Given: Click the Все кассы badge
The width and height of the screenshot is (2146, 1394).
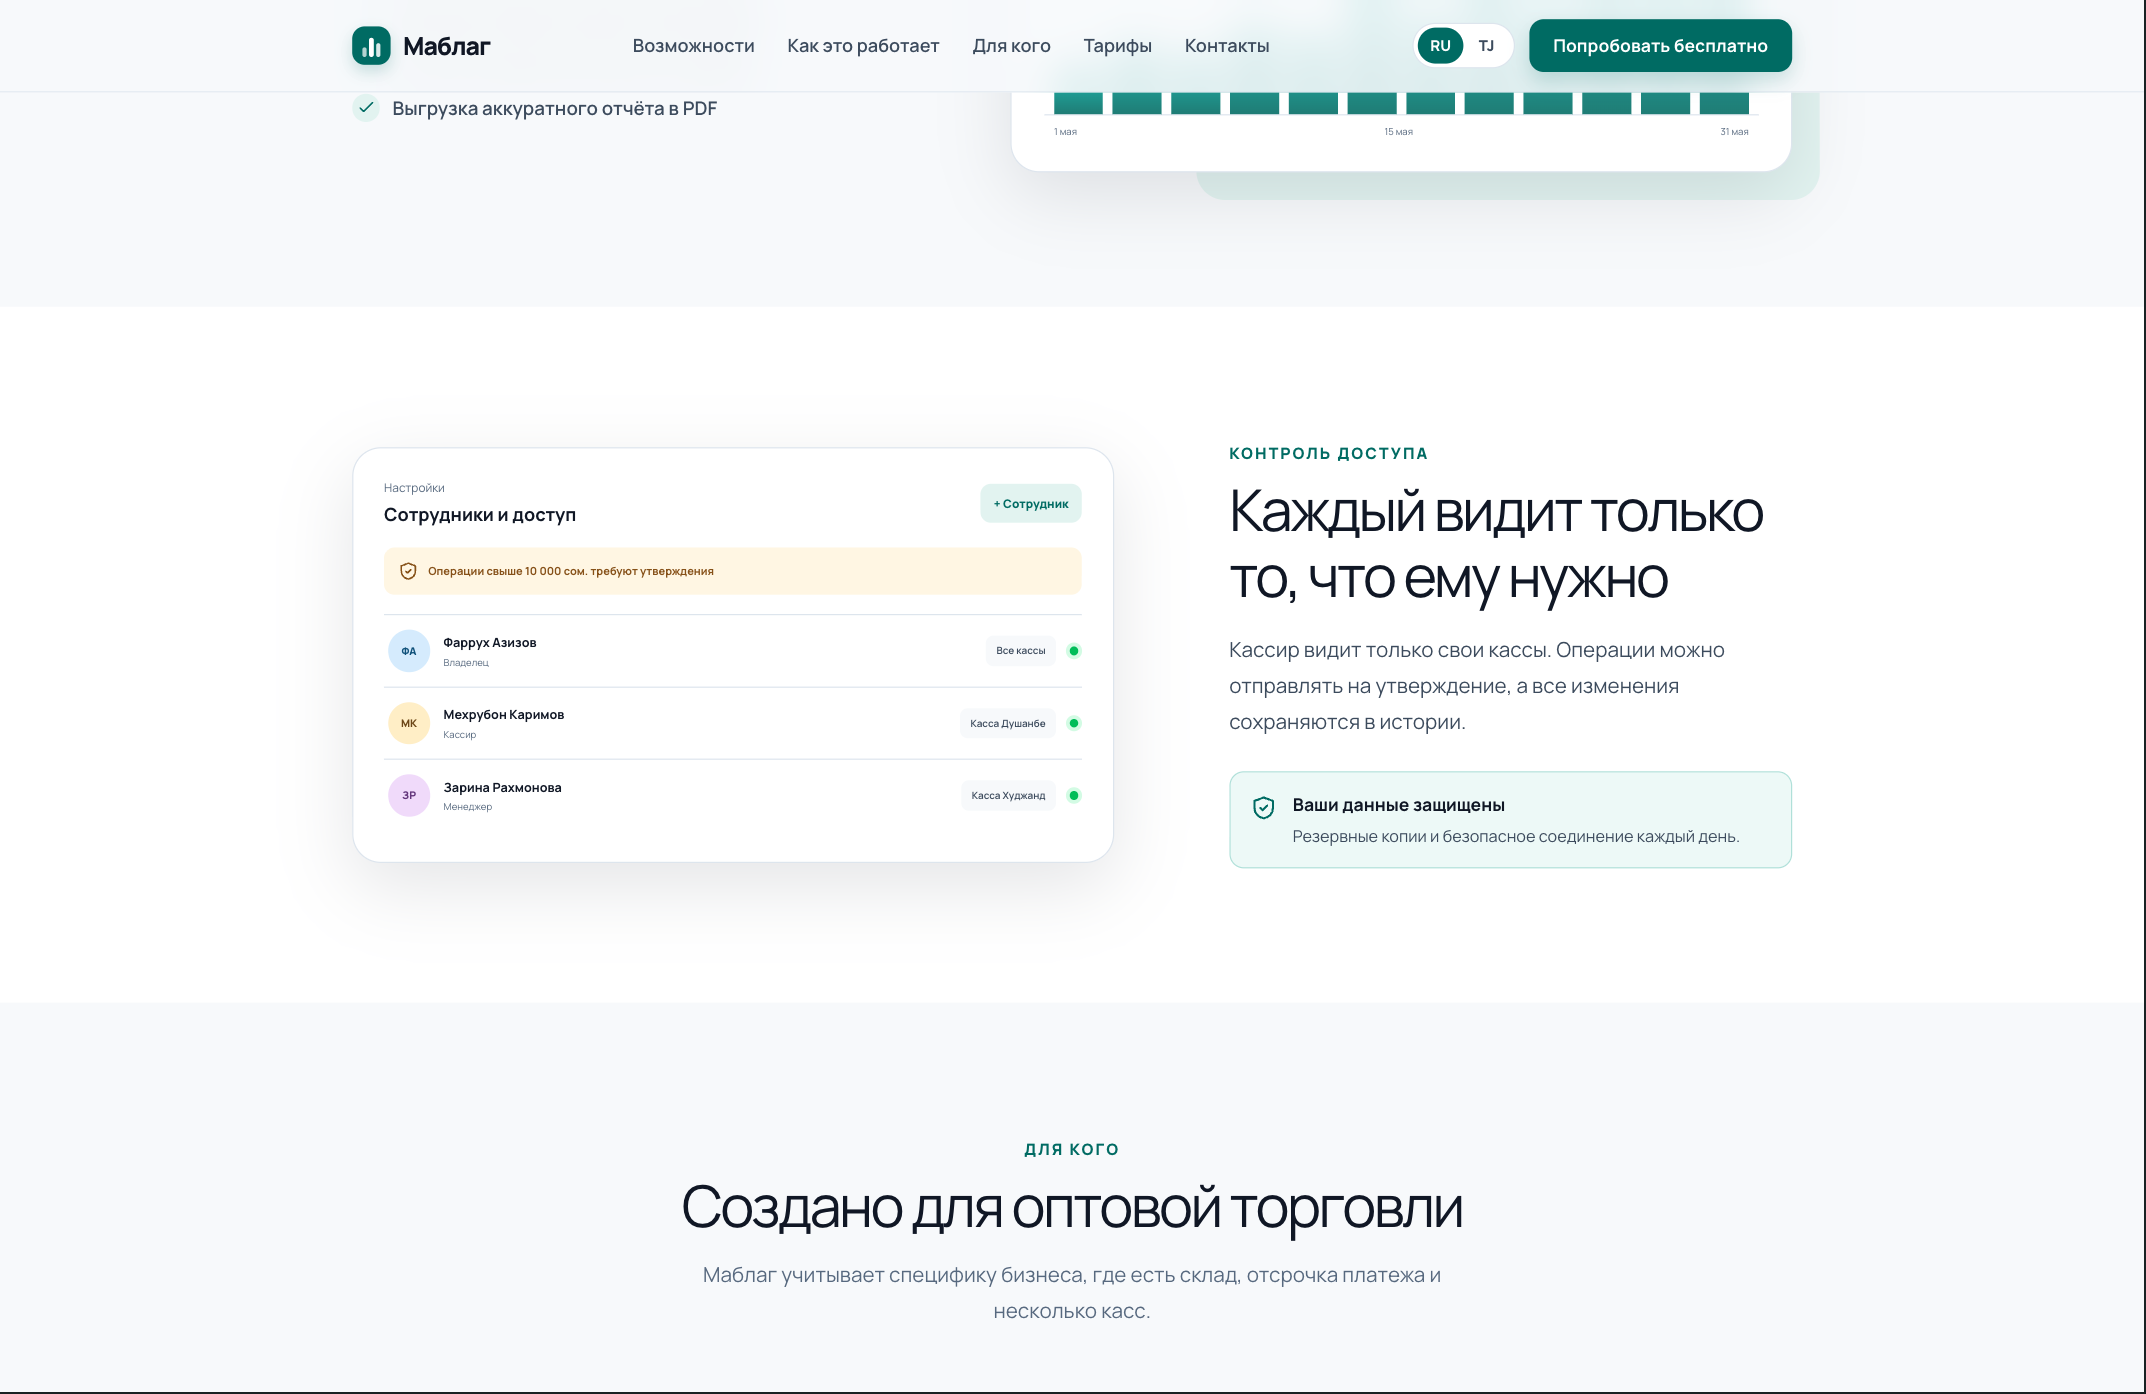Looking at the screenshot, I should 1020,651.
